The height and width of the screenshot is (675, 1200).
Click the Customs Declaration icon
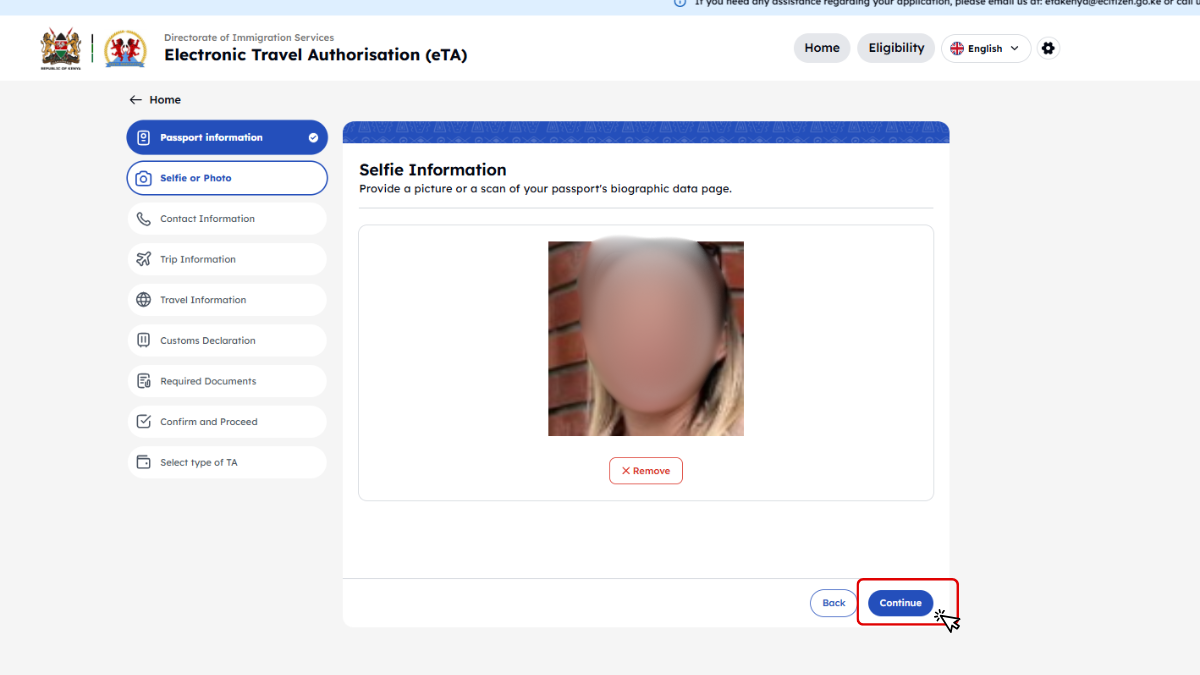tap(143, 340)
